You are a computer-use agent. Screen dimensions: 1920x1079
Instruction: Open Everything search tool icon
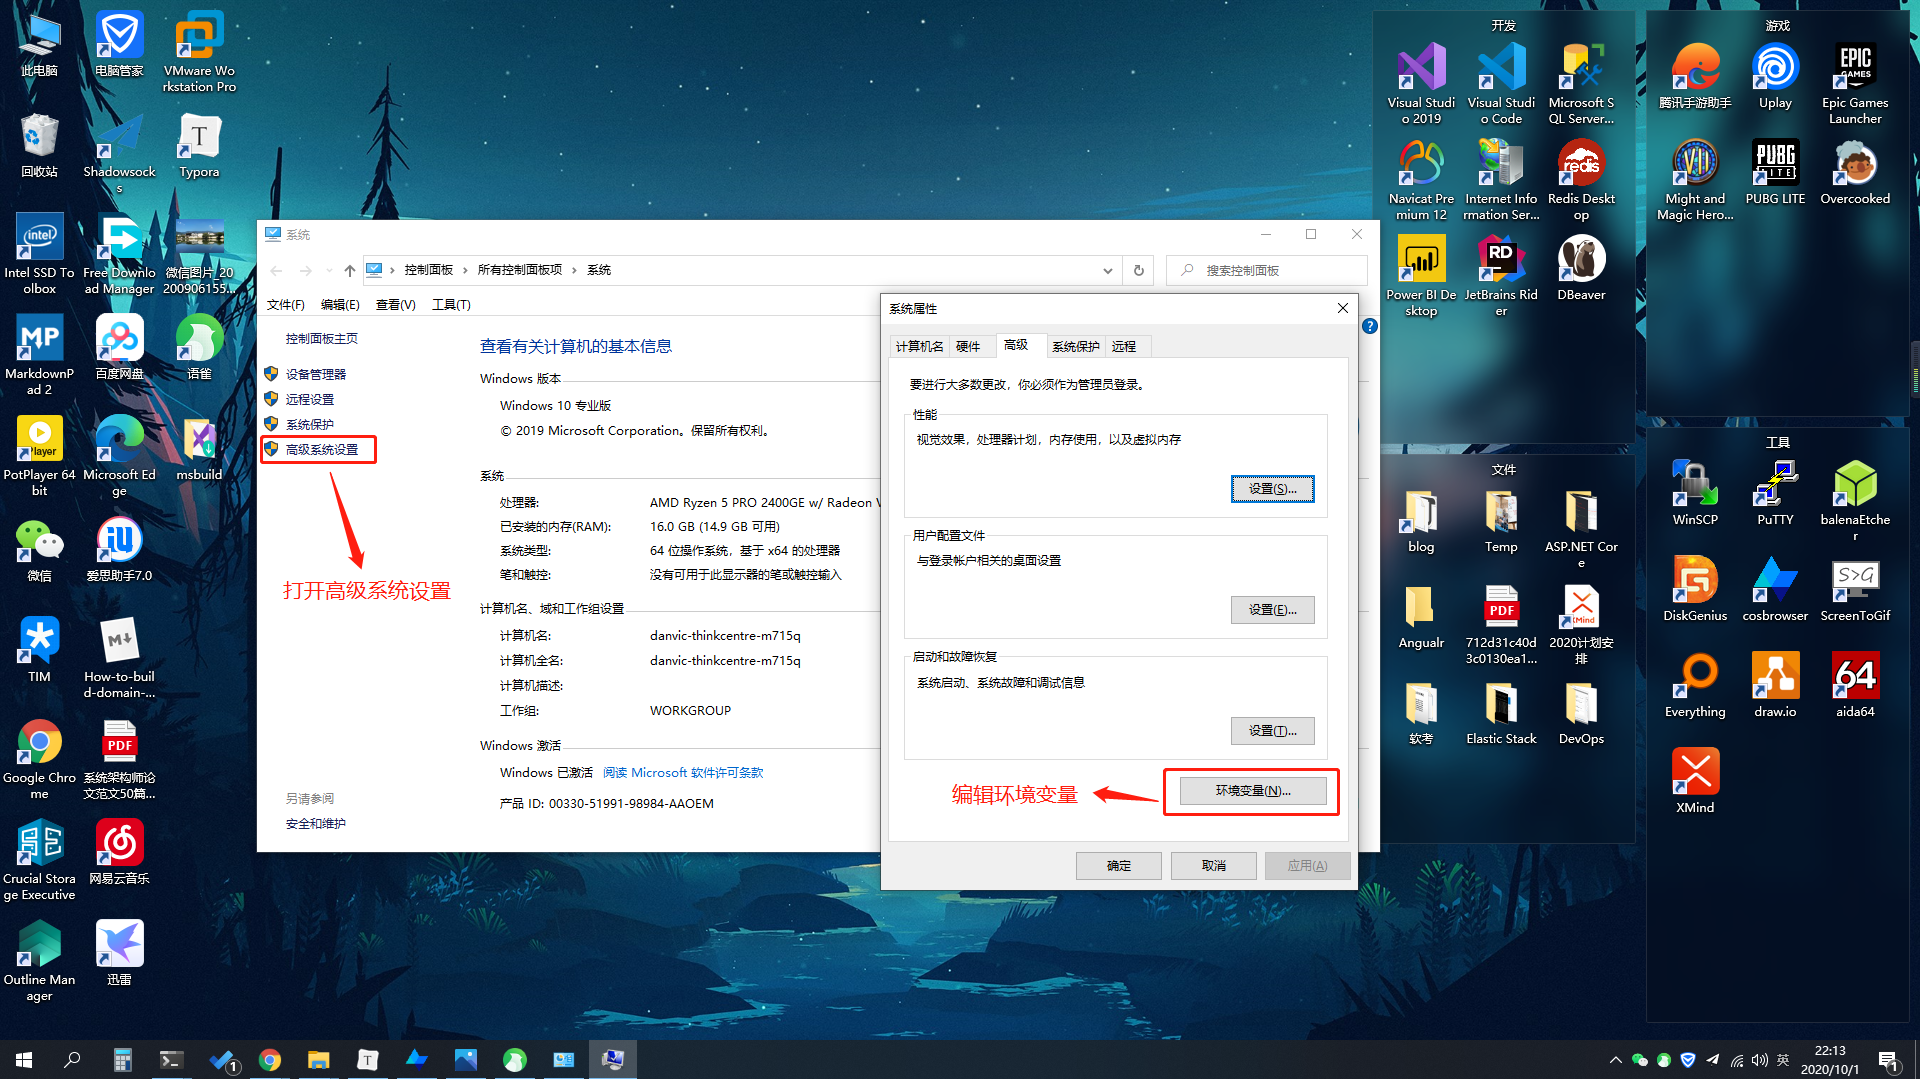[1695, 685]
